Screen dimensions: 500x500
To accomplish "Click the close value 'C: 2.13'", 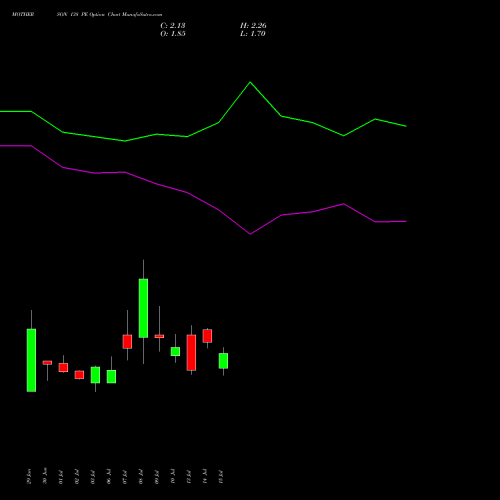I will tap(173, 26).
